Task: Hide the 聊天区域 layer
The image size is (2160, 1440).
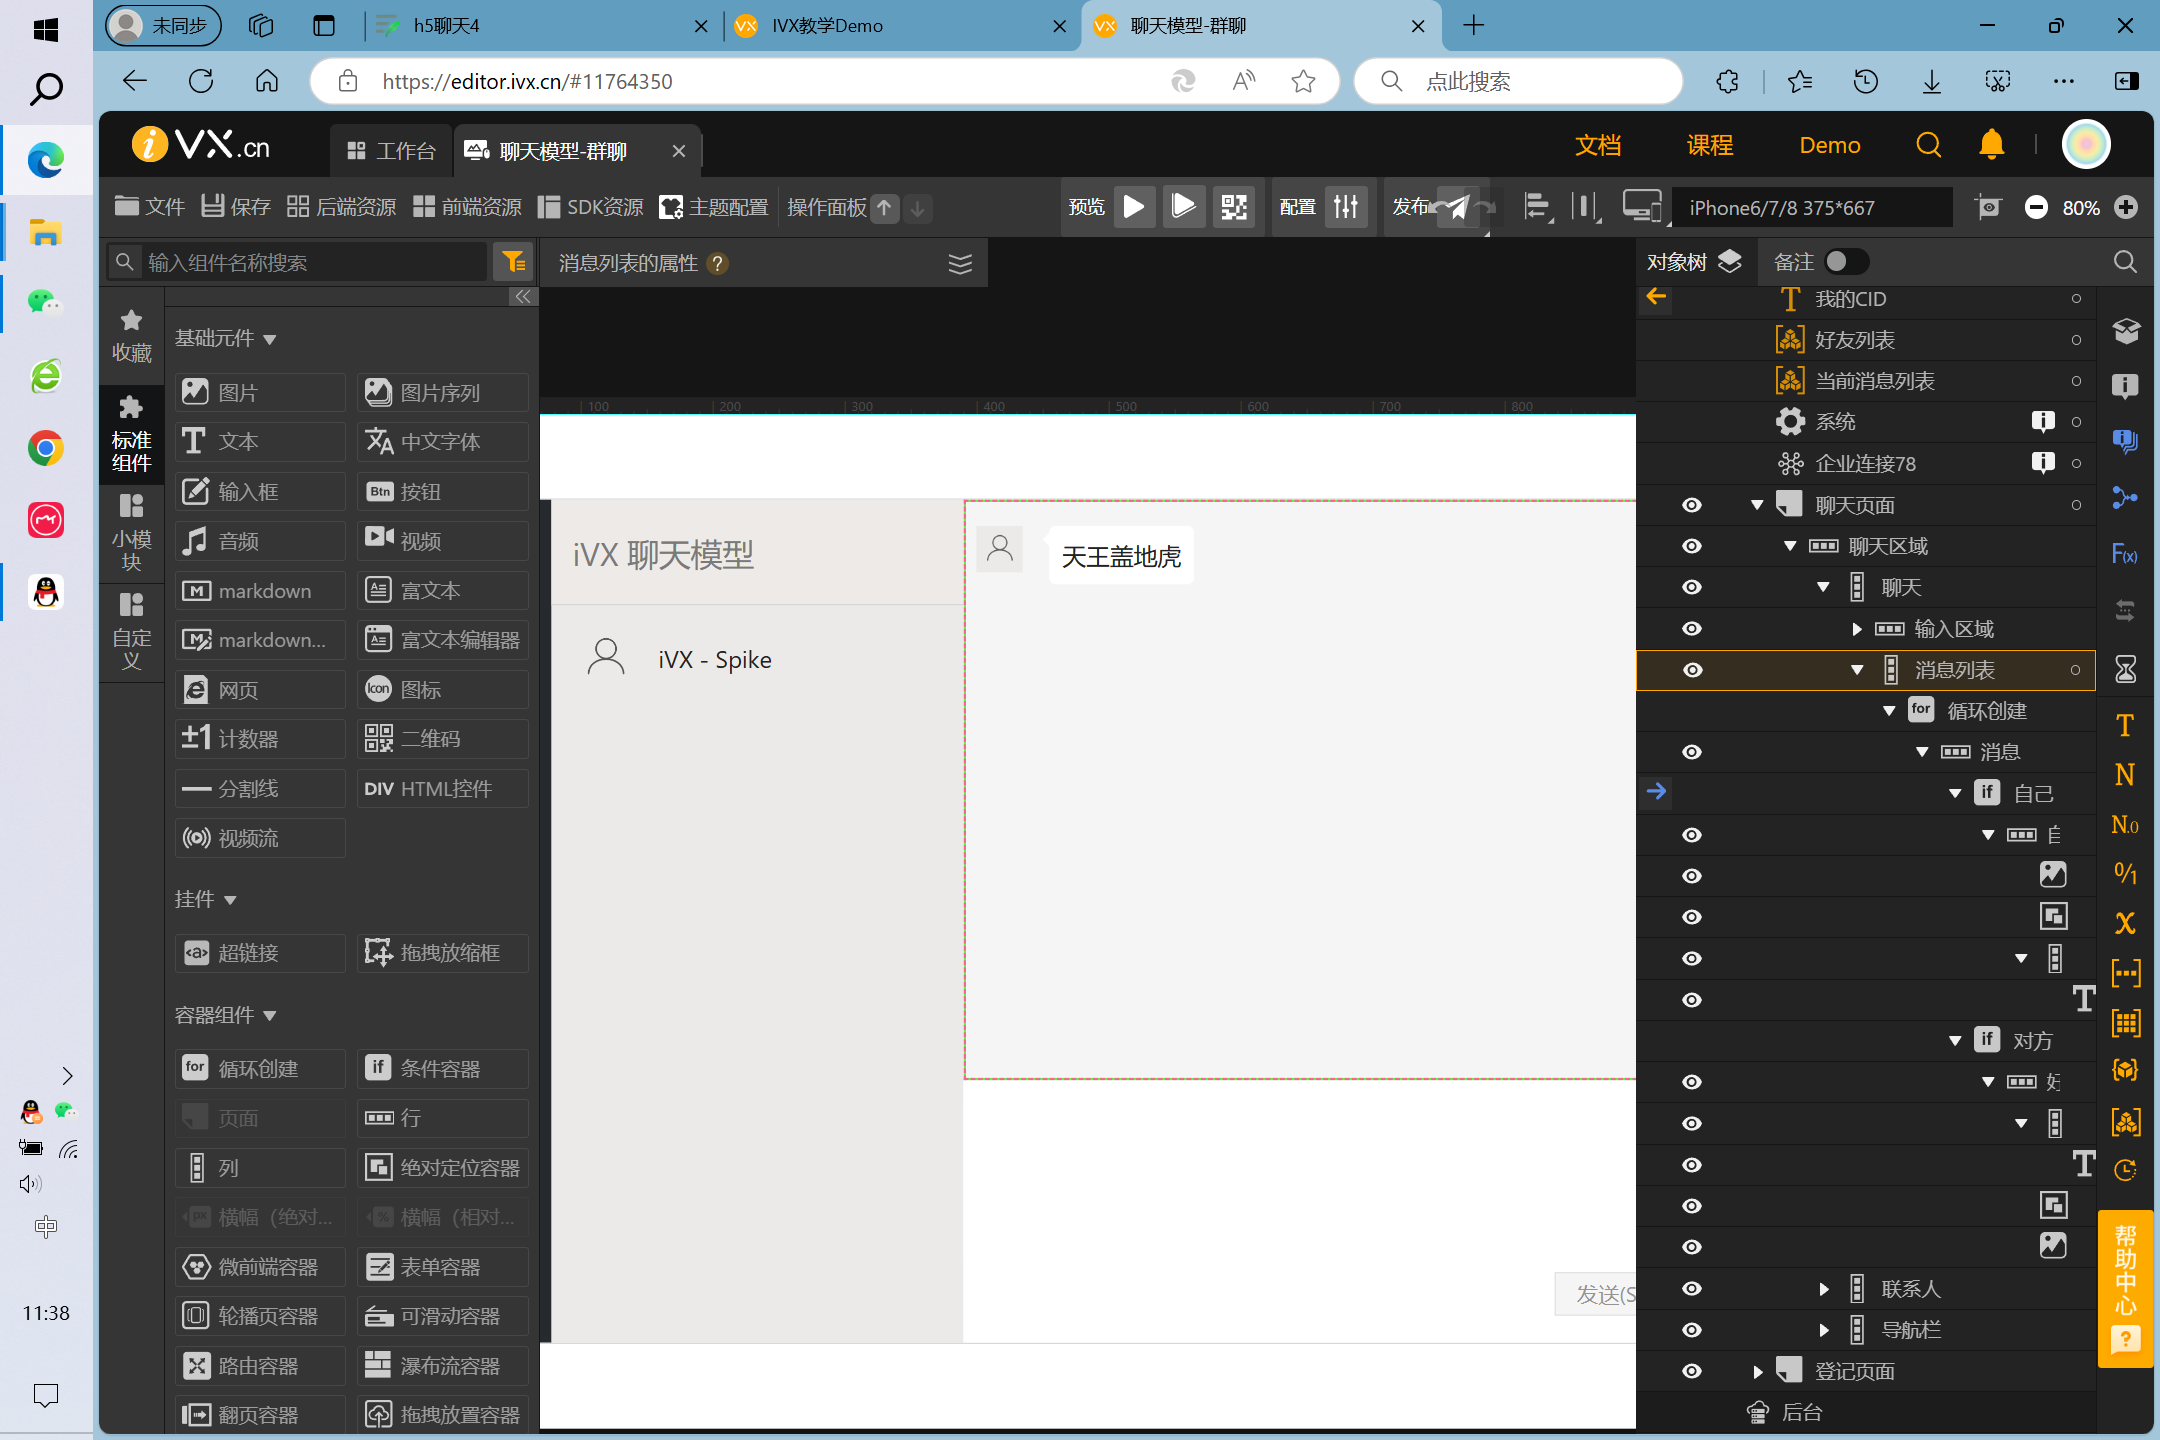Action: click(1692, 546)
